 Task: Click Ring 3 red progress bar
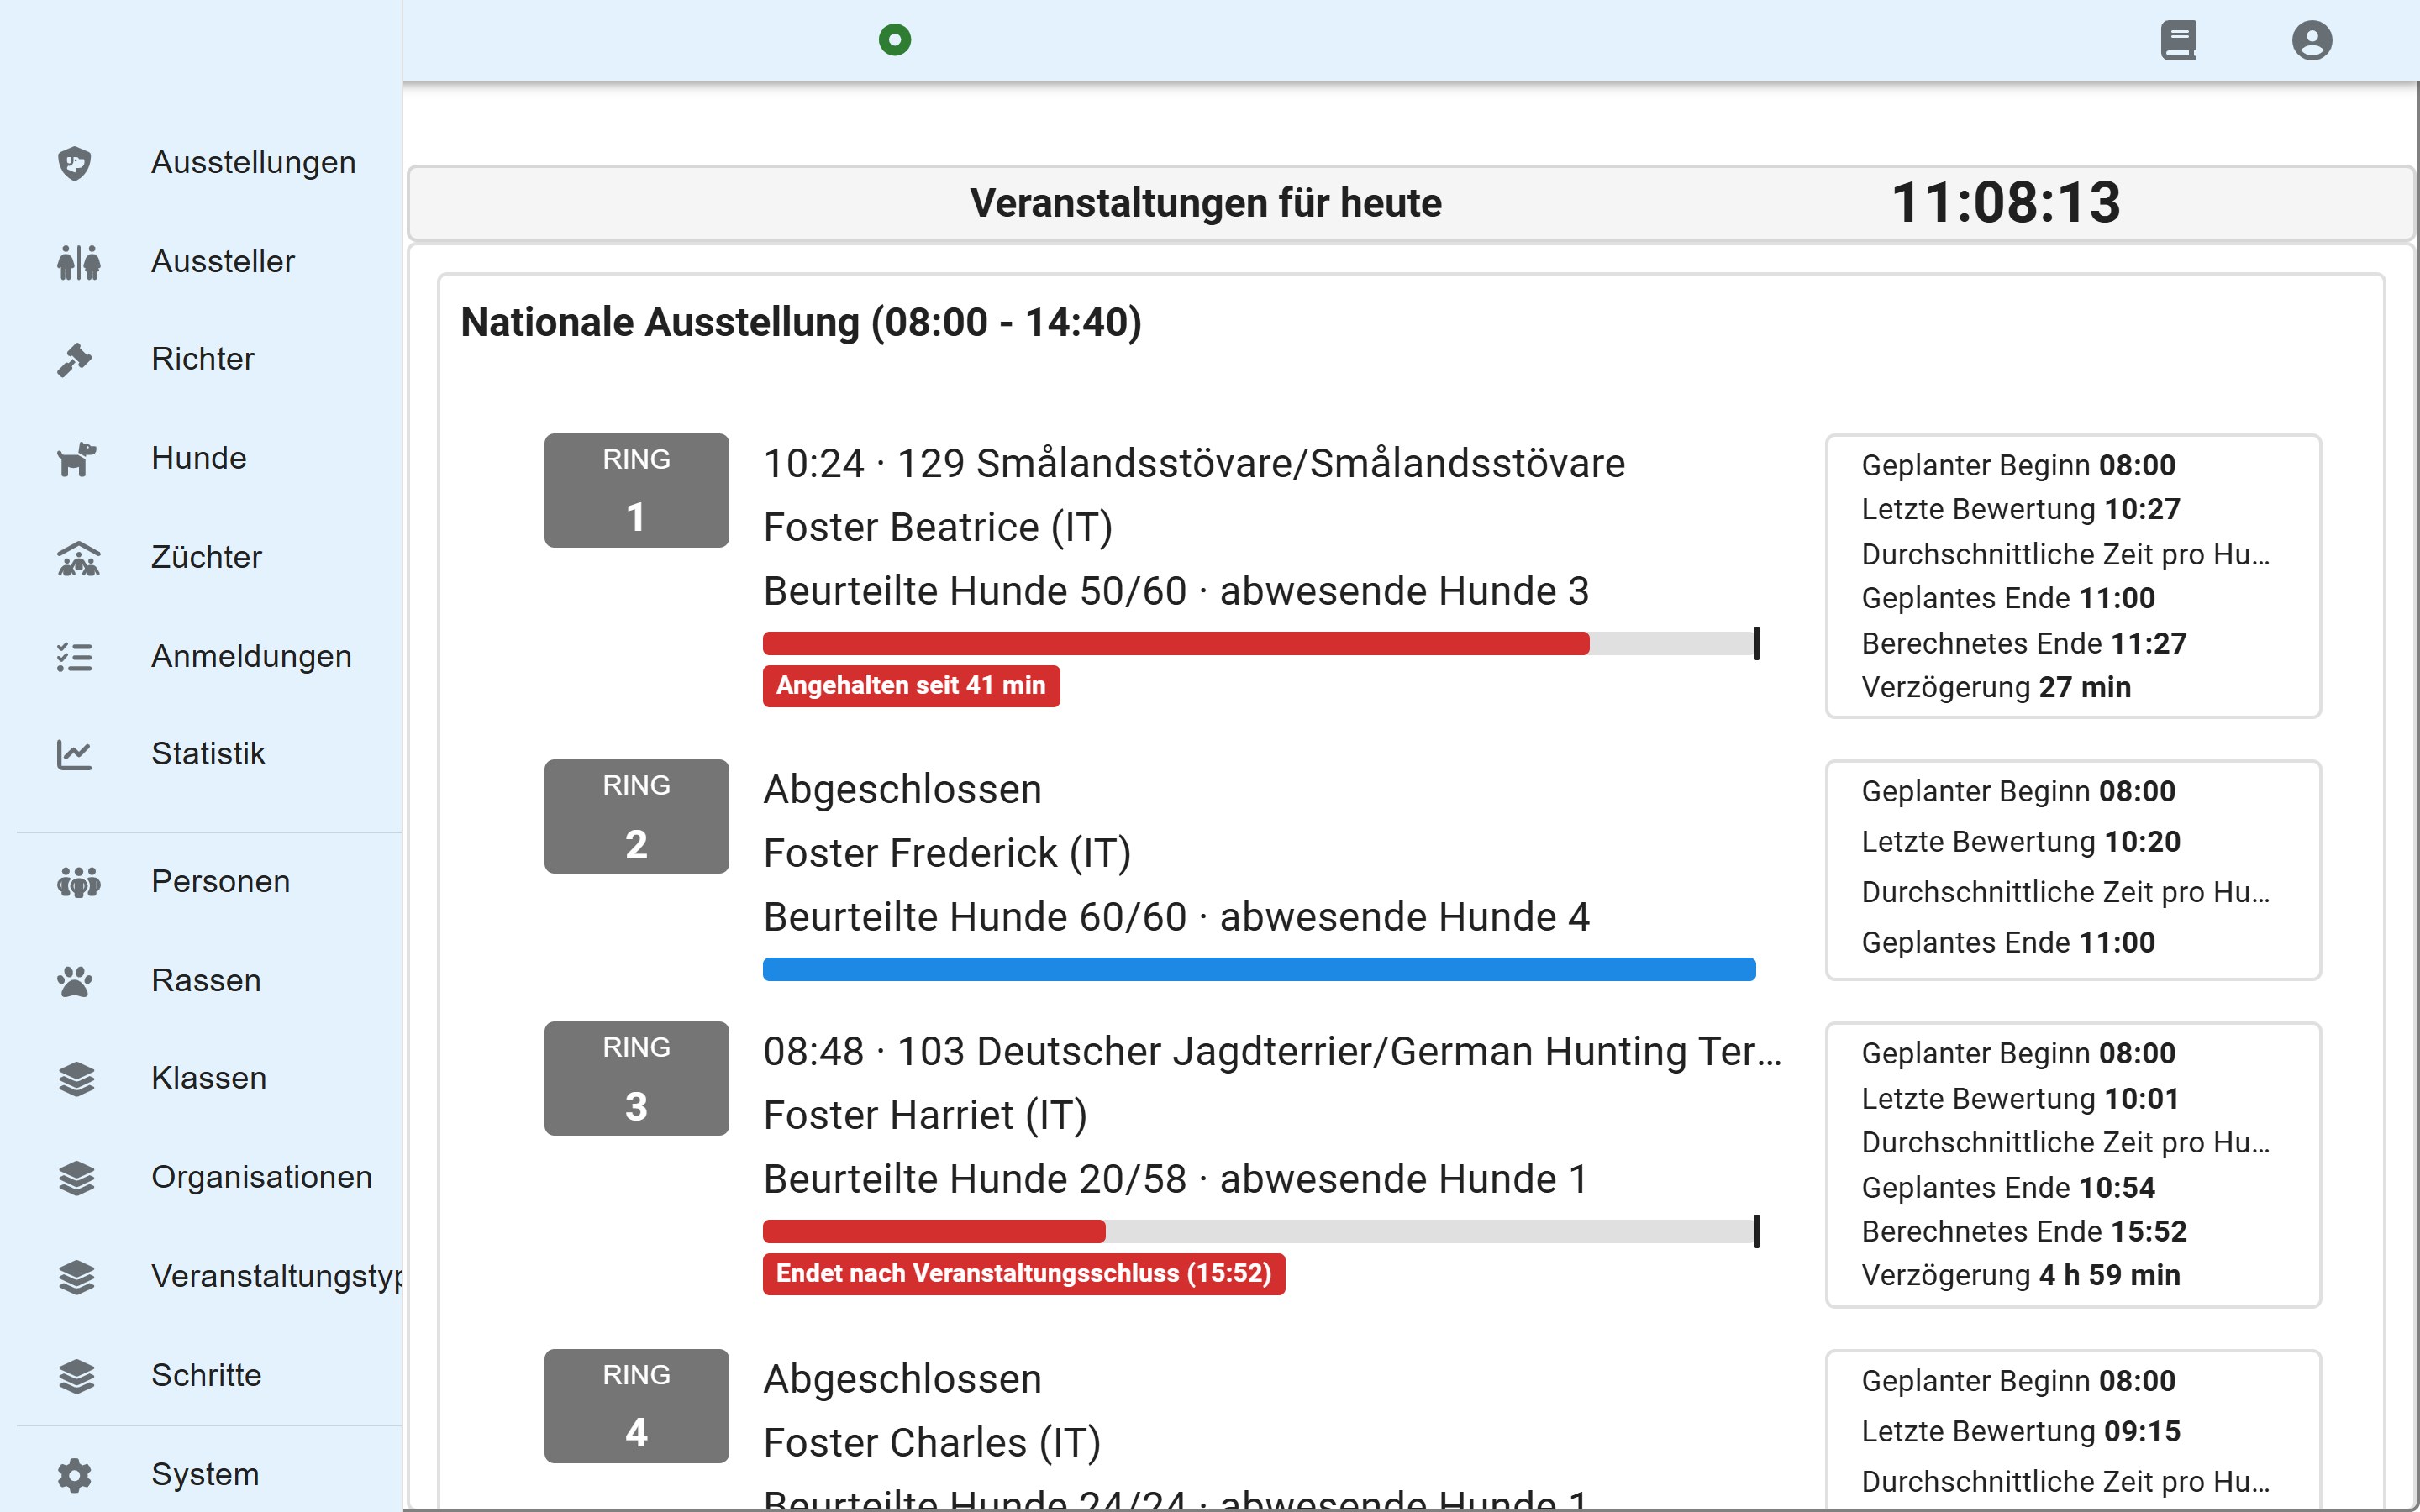point(934,1231)
